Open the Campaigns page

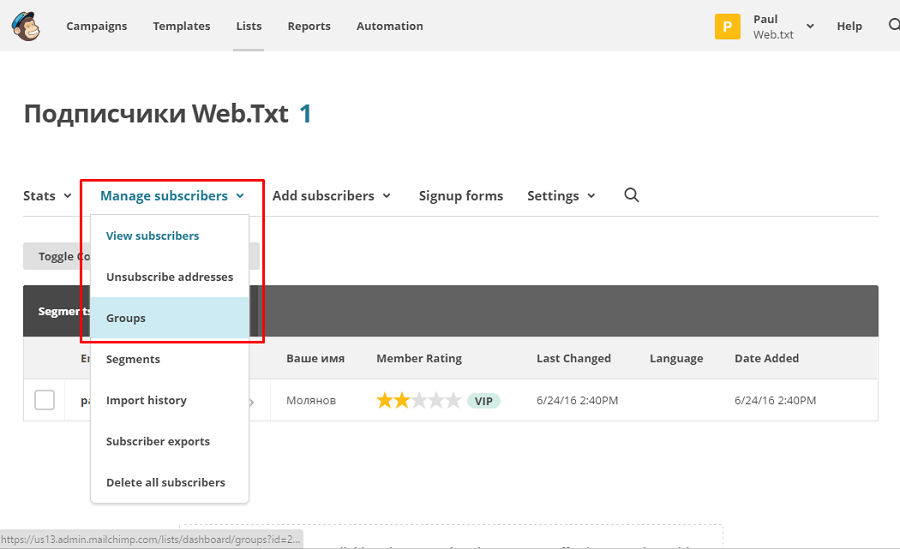coord(96,26)
